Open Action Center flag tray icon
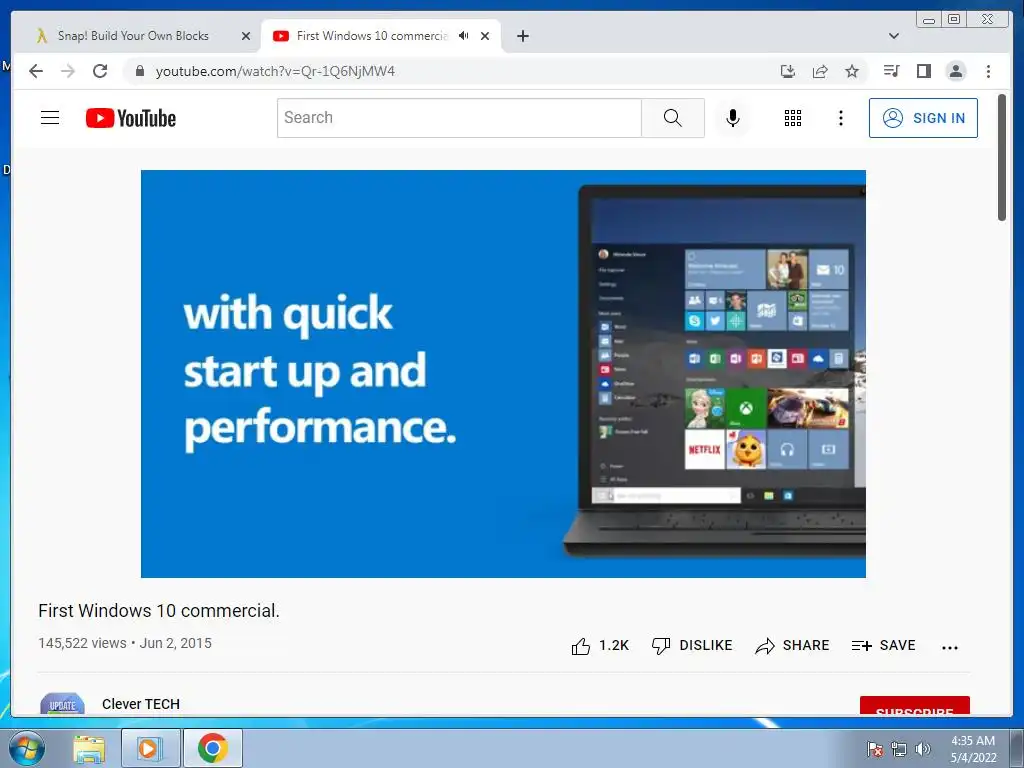This screenshot has height=768, width=1024. click(874, 749)
